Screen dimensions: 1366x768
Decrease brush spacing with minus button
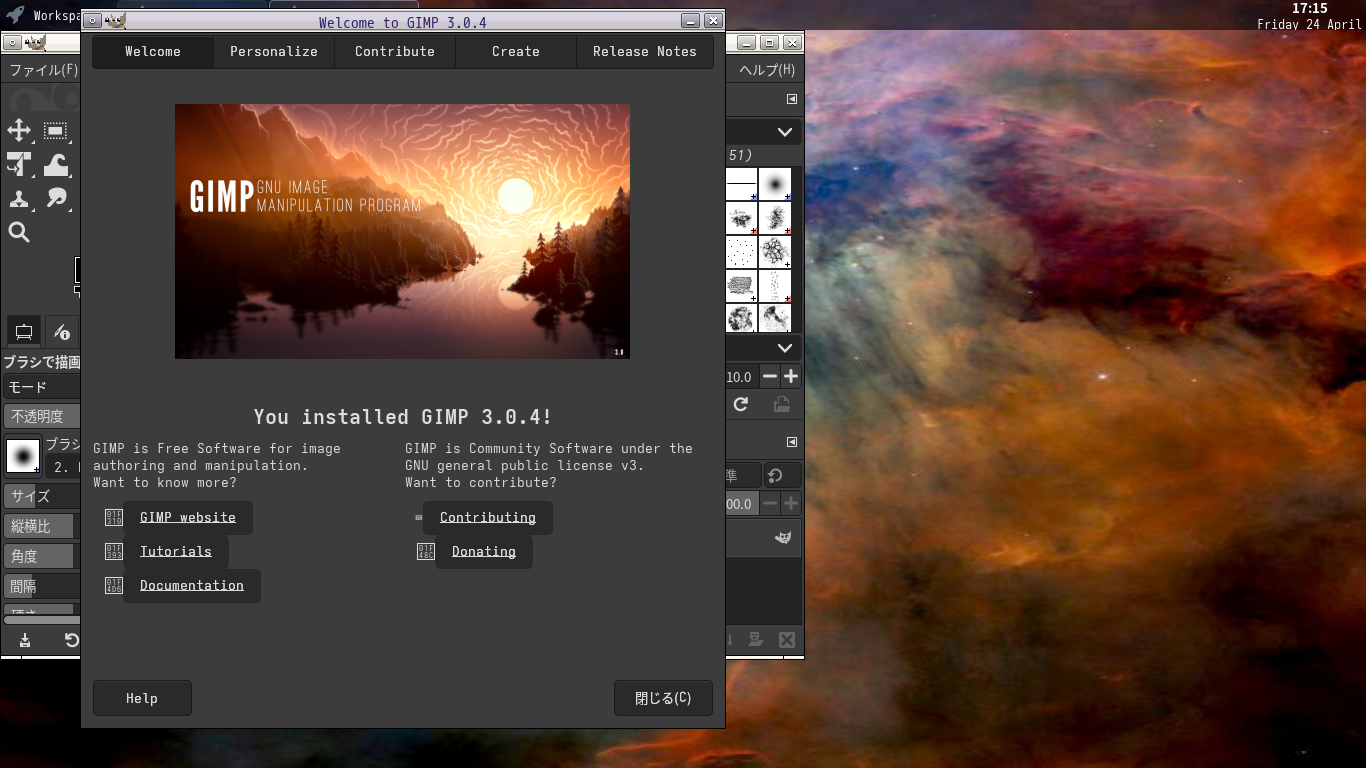[x=770, y=377]
